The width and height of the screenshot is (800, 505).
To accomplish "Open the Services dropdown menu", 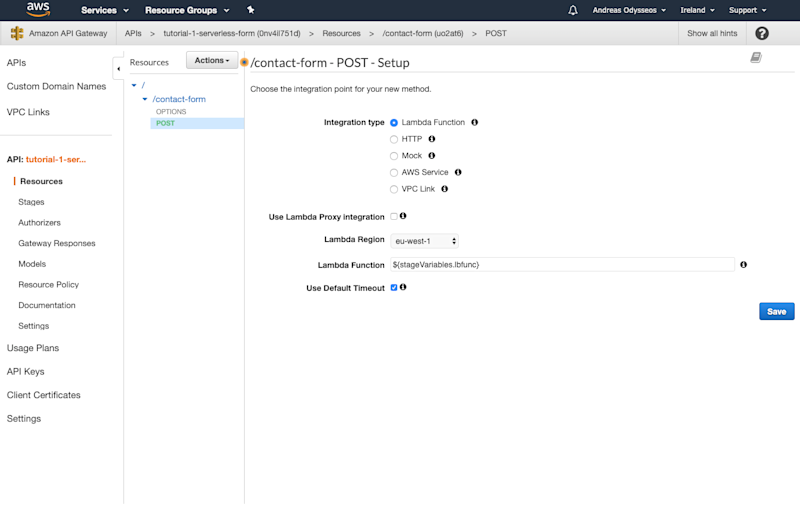I will tap(105, 10).
